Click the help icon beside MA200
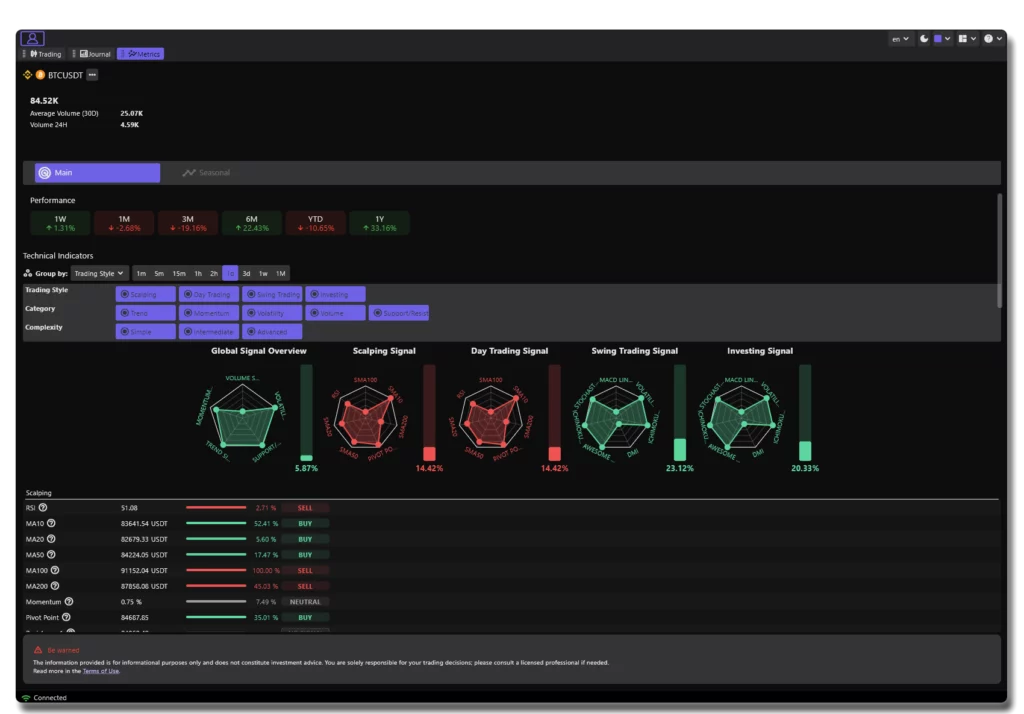This screenshot has width=1024, height=714. coord(54,586)
